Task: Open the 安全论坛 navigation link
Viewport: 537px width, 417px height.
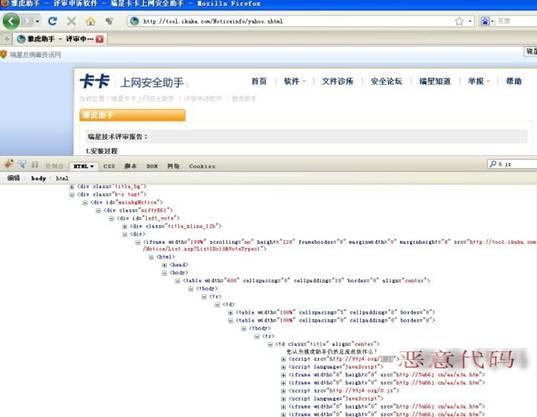Action: coord(386,81)
